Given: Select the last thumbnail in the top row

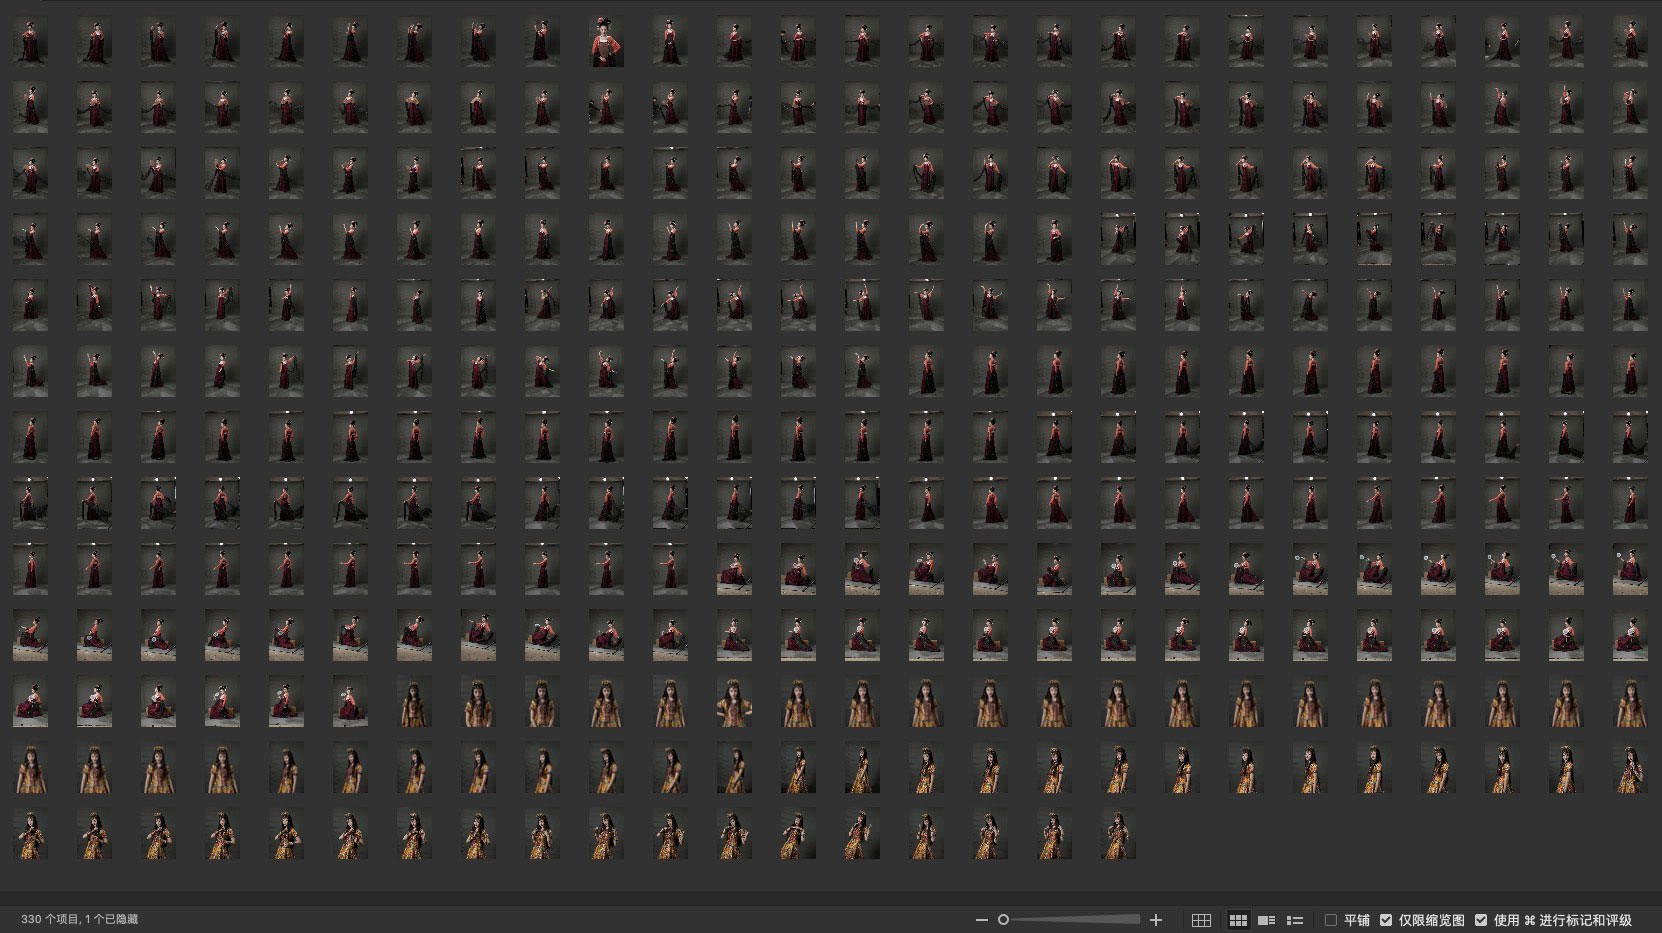Looking at the screenshot, I should 1630,42.
